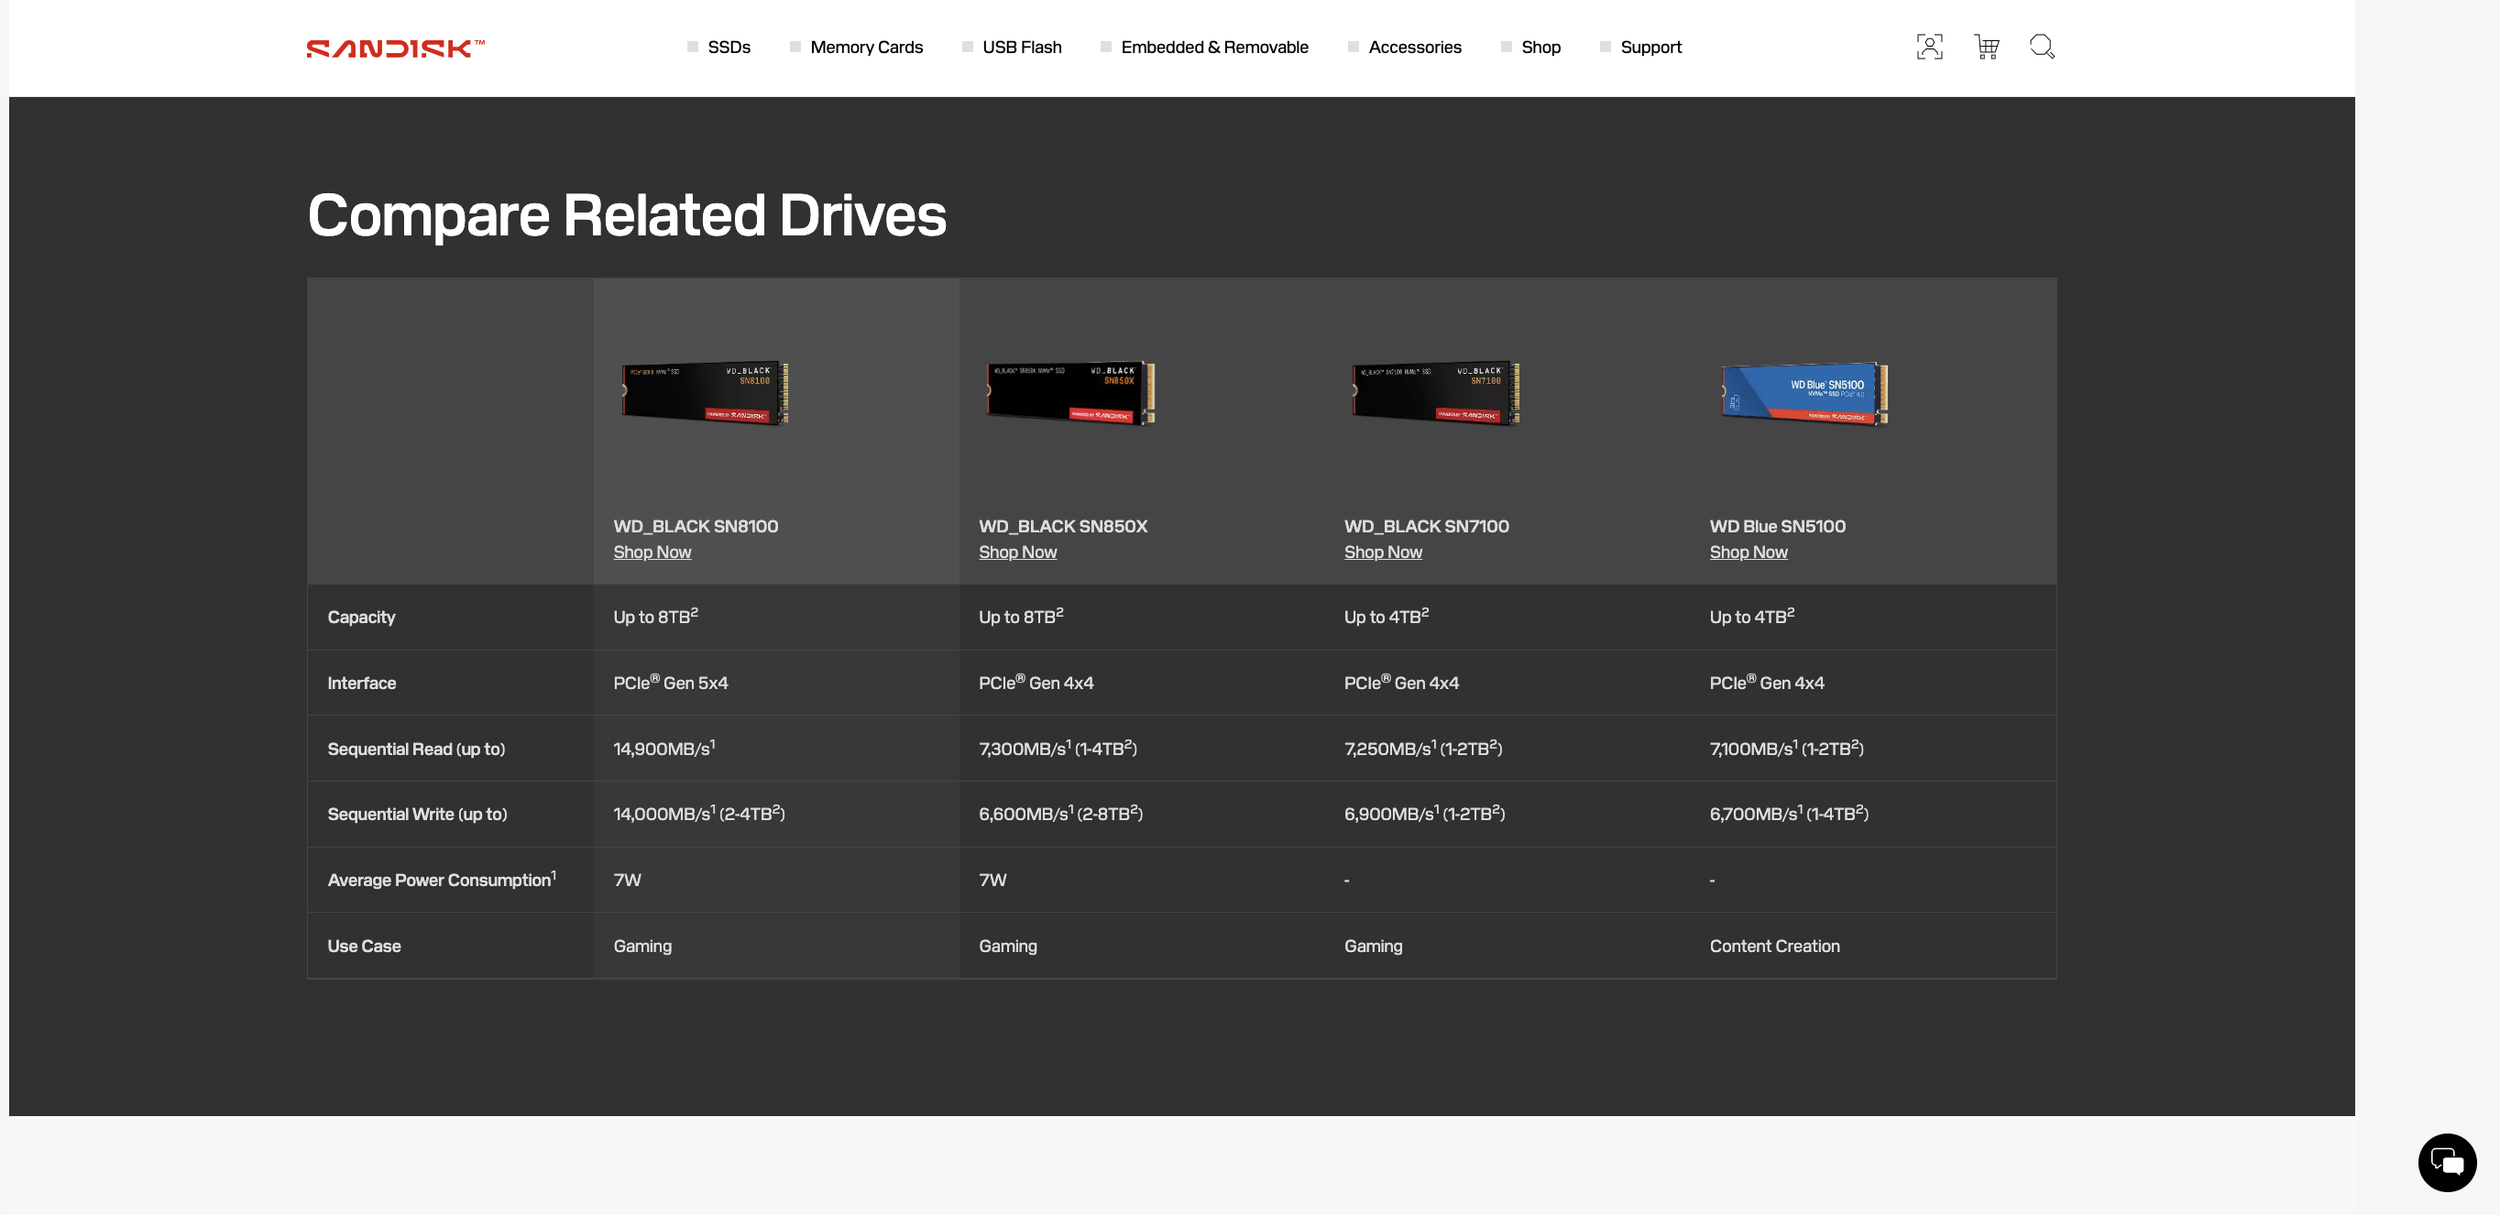Viewport: 2500px width, 1215px height.
Task: Click Shop Now under WD Blue SN5100
Action: 1748,552
